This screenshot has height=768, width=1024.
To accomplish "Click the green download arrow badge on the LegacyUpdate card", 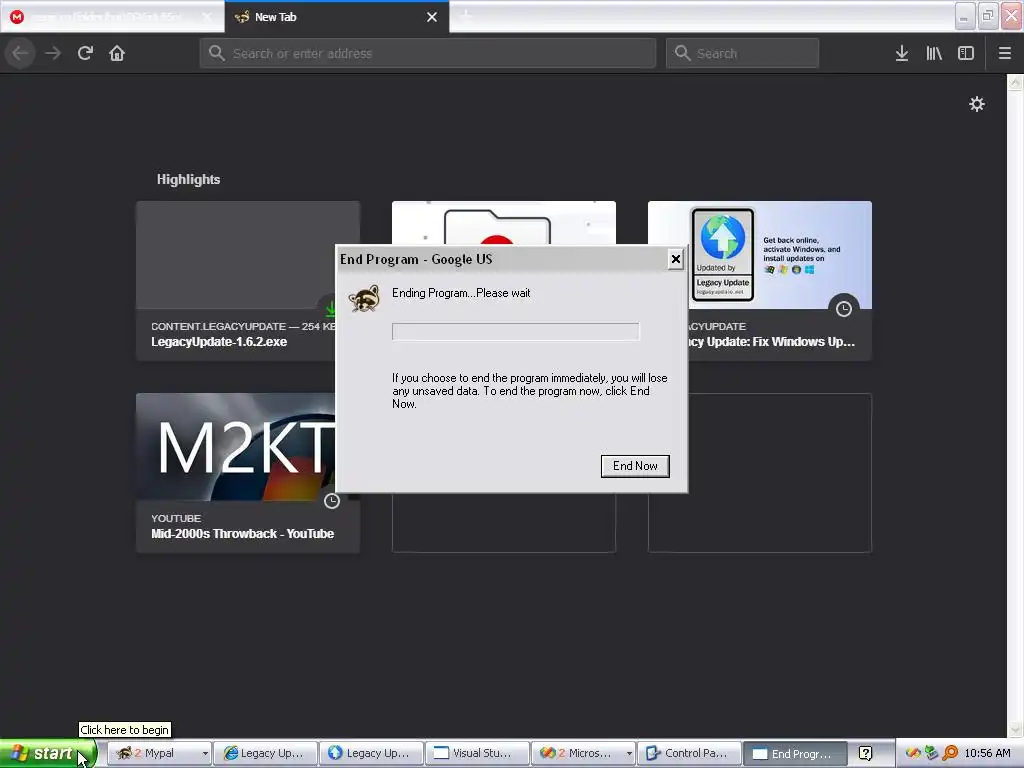I will point(330,308).
